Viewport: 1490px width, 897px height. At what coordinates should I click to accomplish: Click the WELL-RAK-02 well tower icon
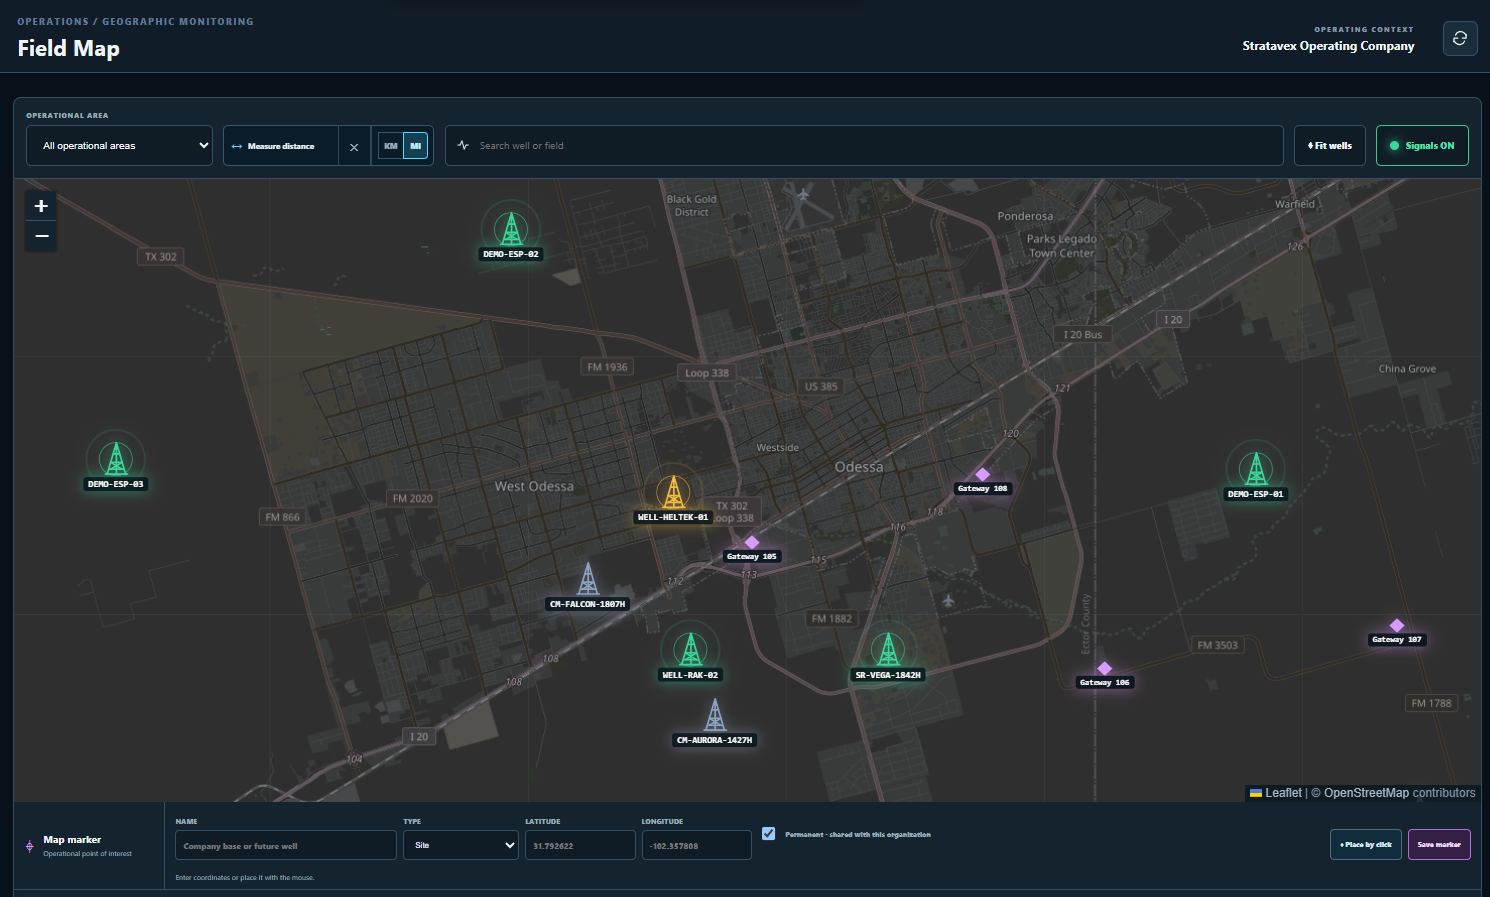pyautogui.click(x=690, y=650)
